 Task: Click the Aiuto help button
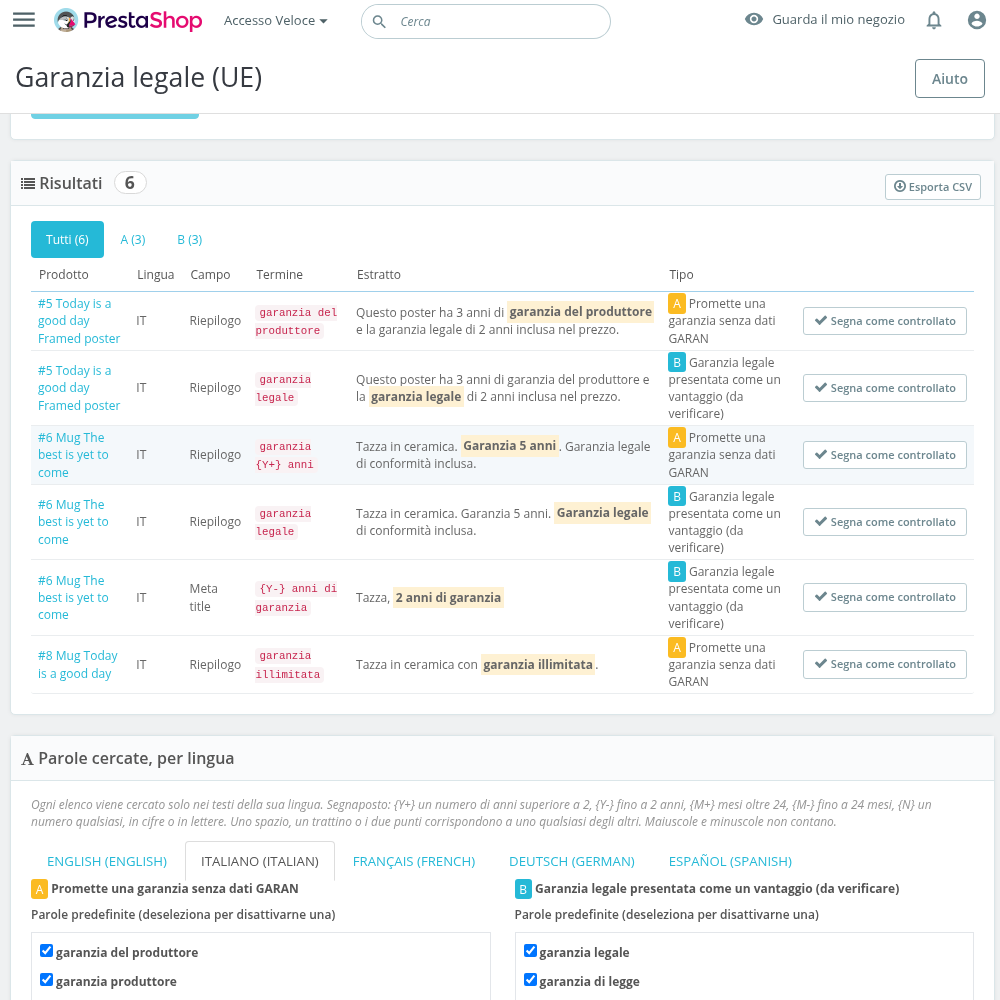(x=950, y=79)
